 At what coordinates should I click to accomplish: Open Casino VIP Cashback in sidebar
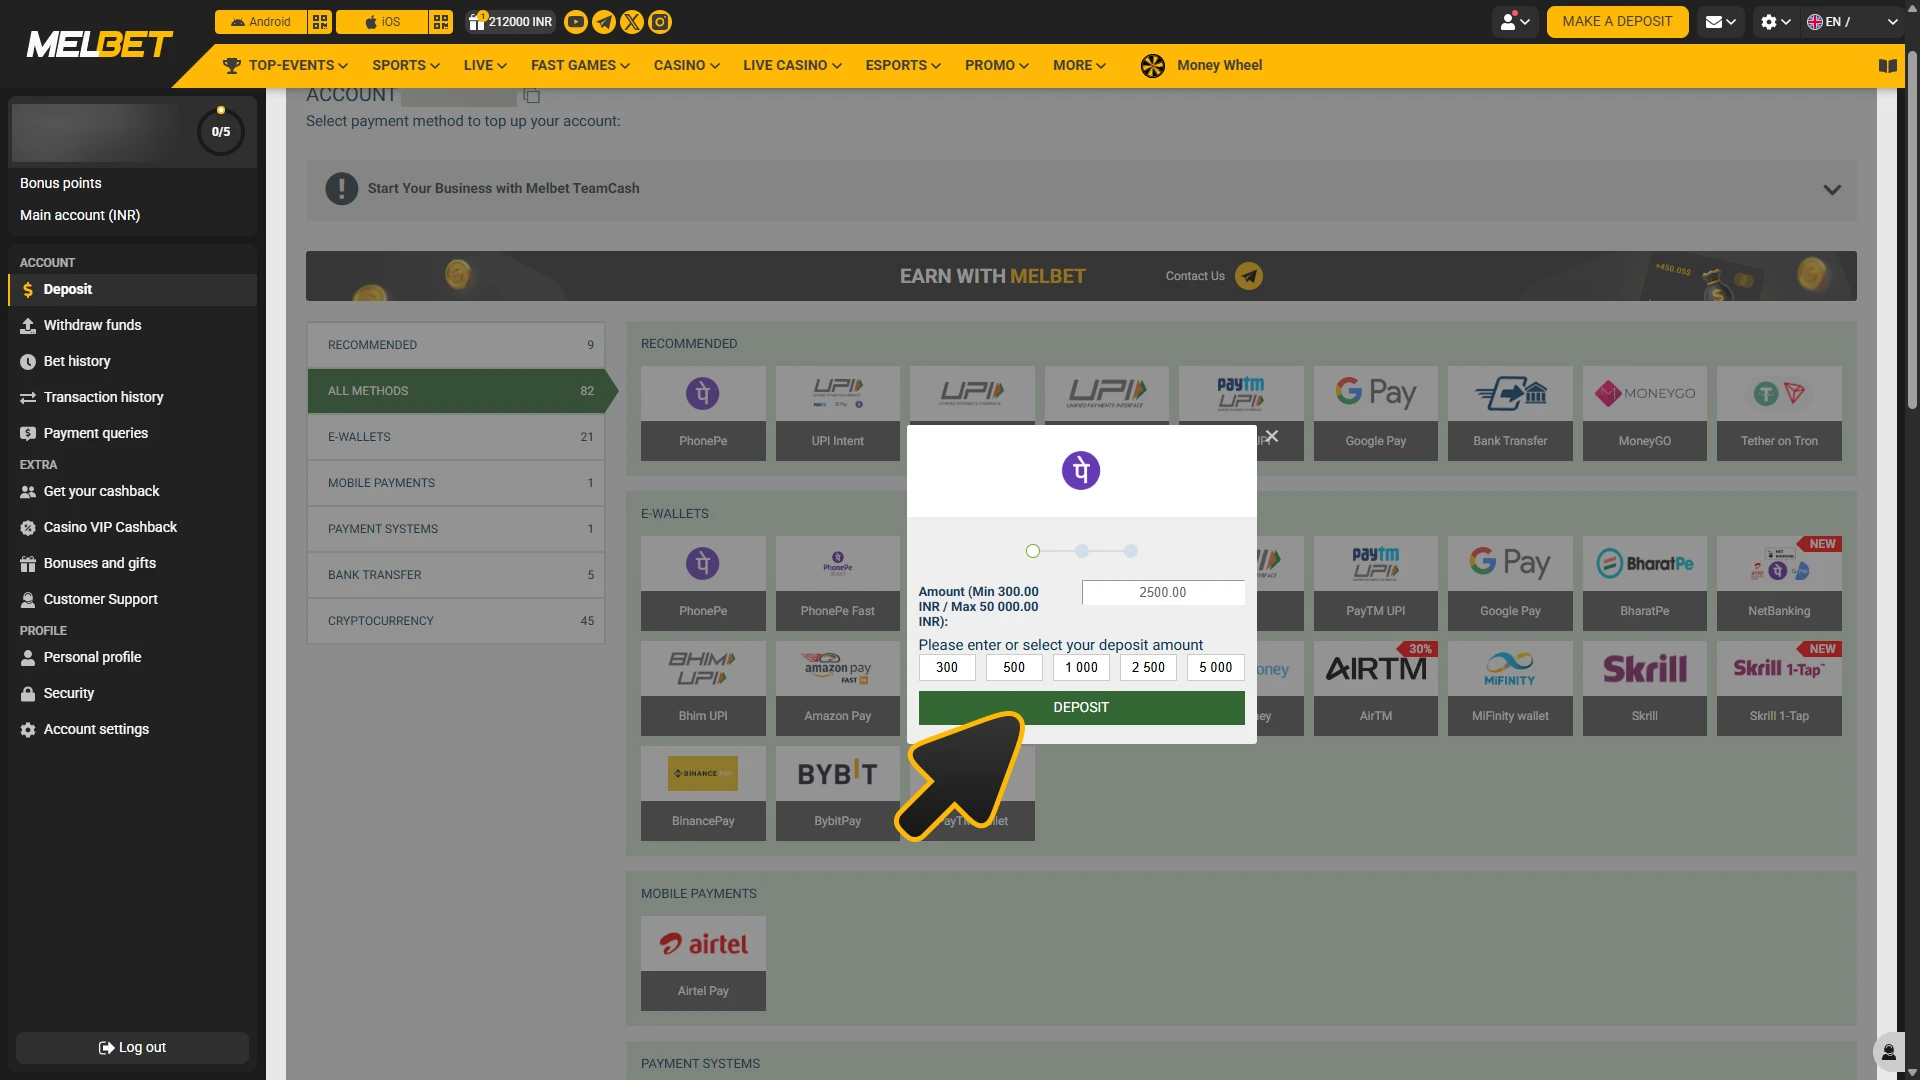pyautogui.click(x=132, y=527)
